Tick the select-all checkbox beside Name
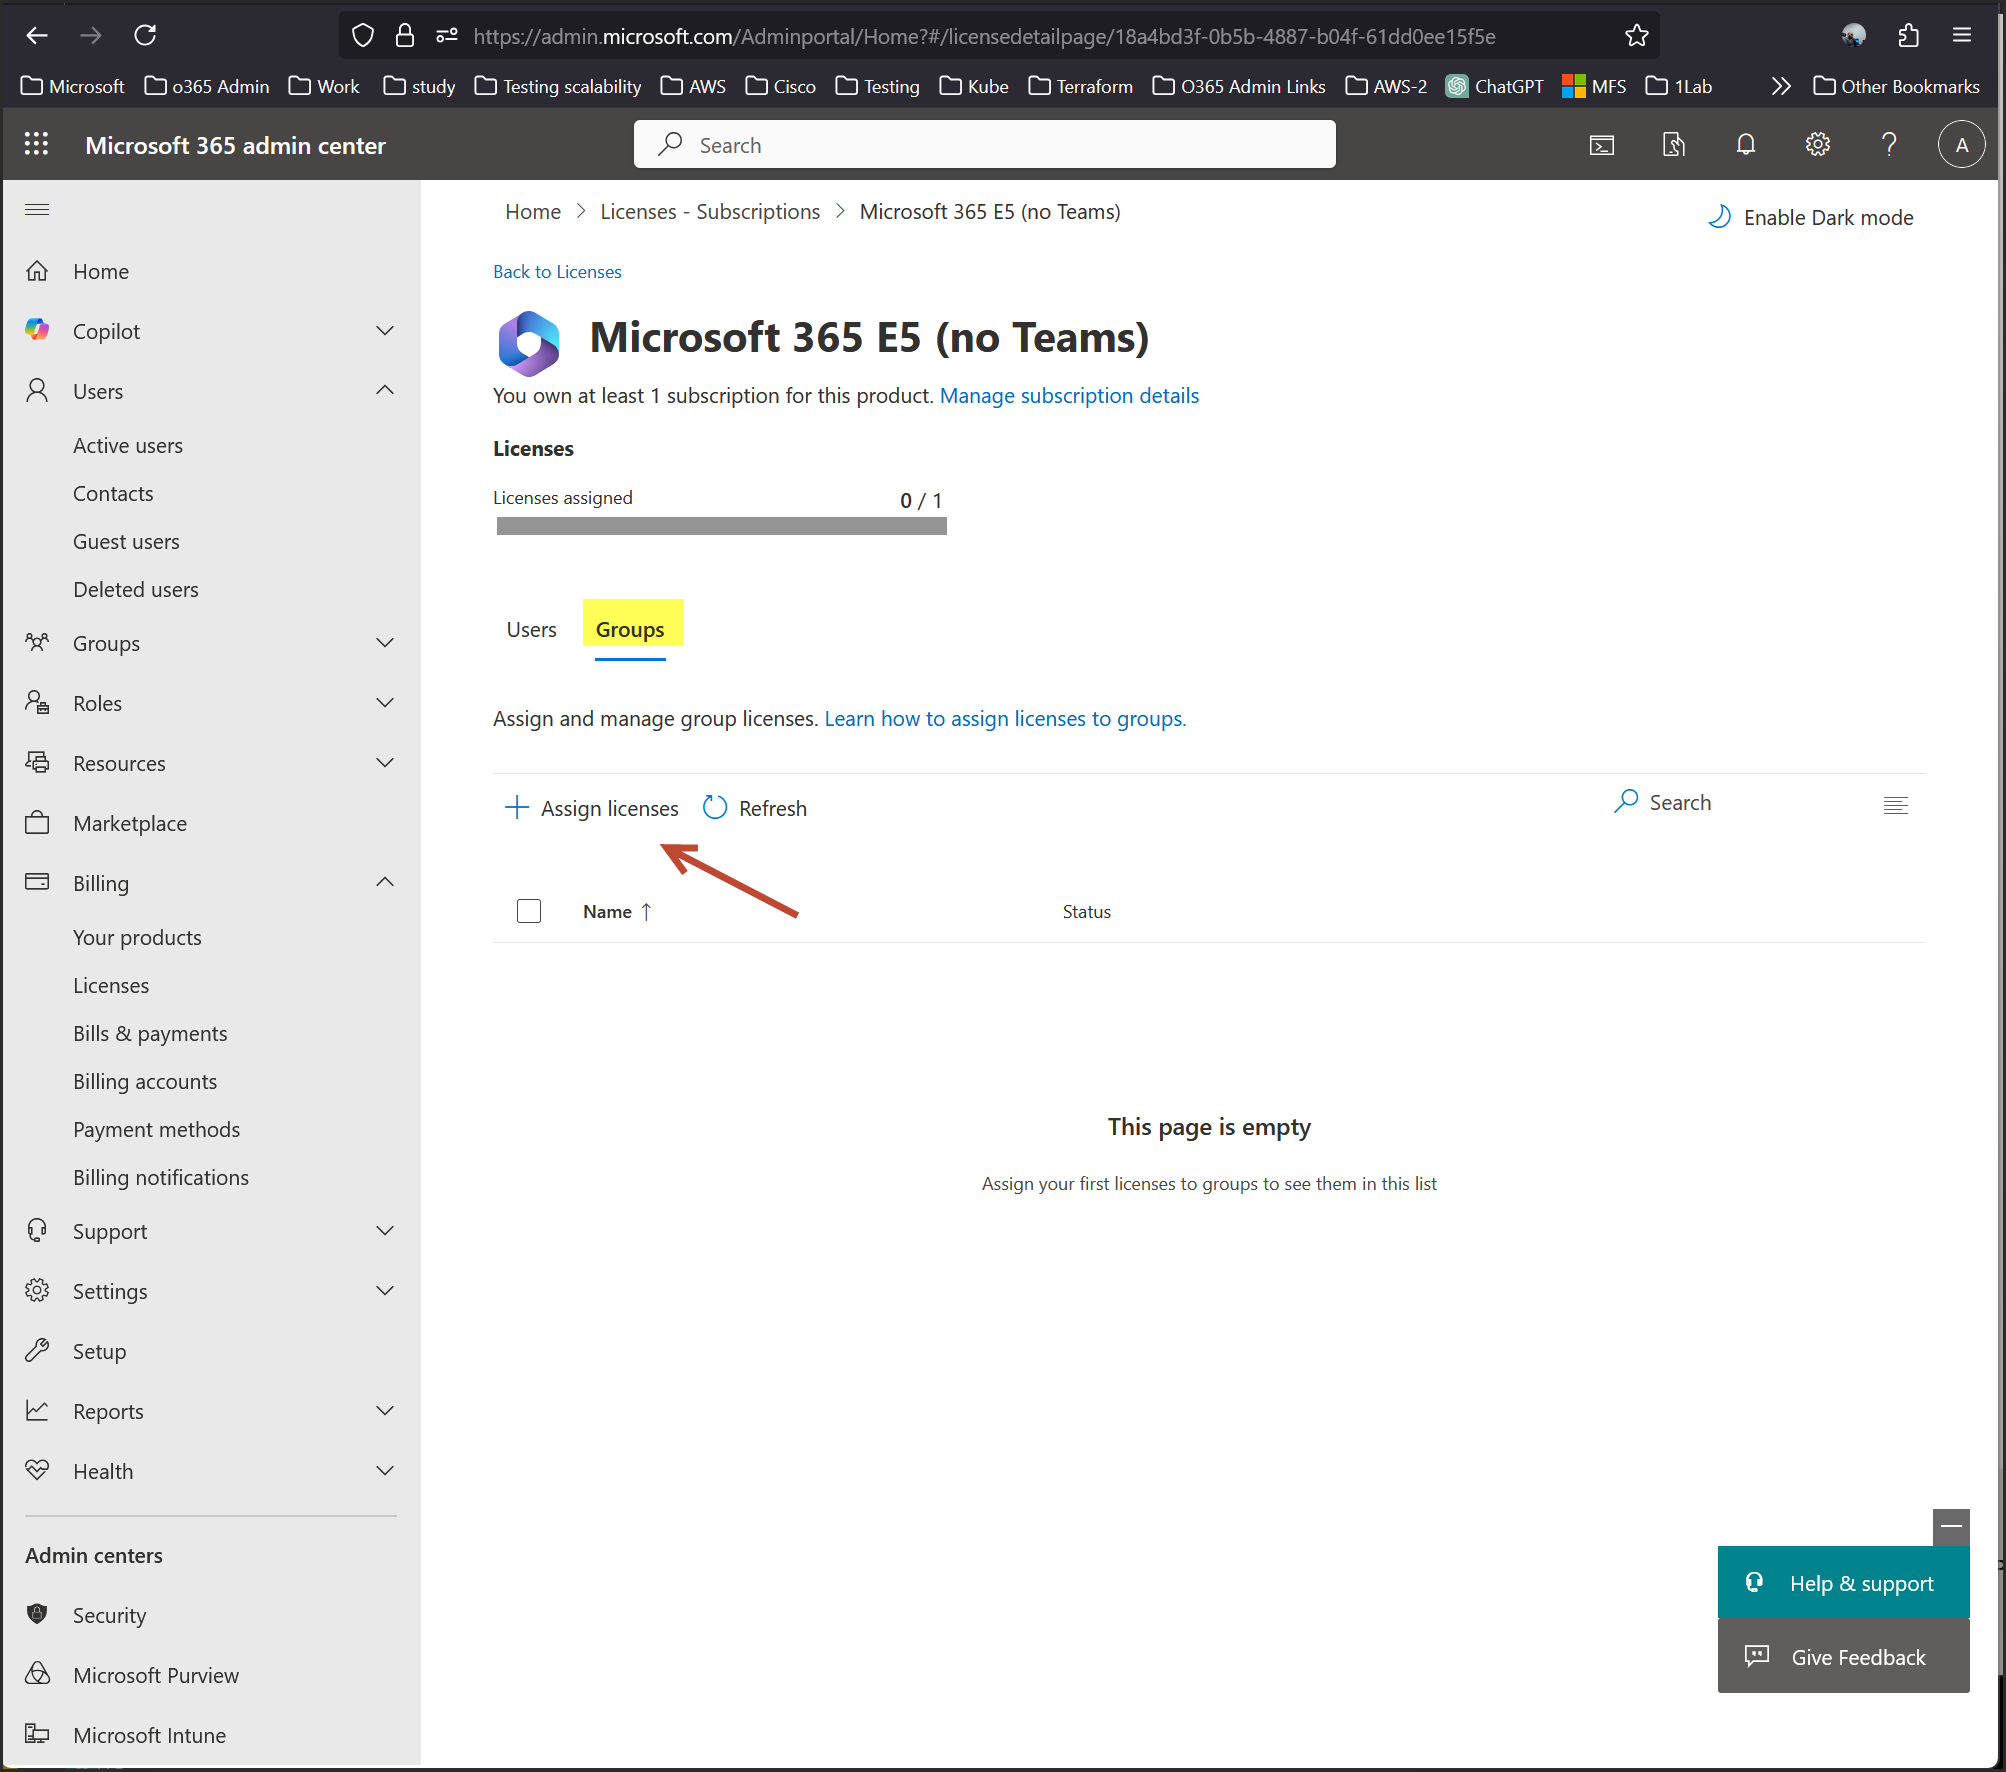2006x1772 pixels. (x=529, y=911)
